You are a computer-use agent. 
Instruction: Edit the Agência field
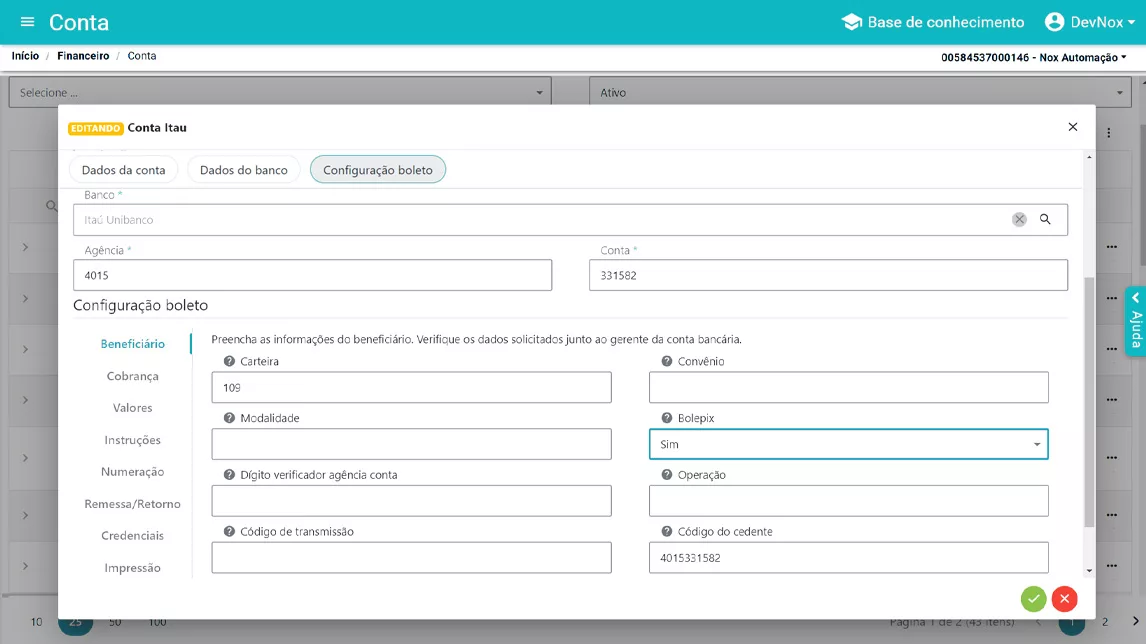[x=312, y=275]
